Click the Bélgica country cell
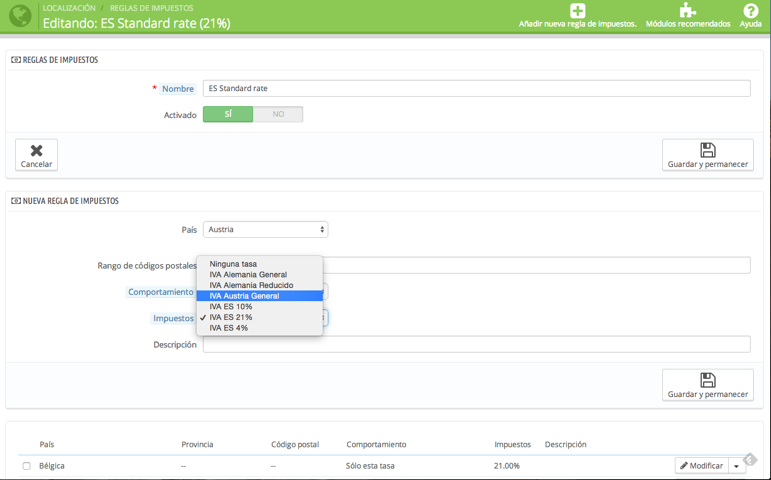The width and height of the screenshot is (771, 480). pyautogui.click(x=52, y=466)
